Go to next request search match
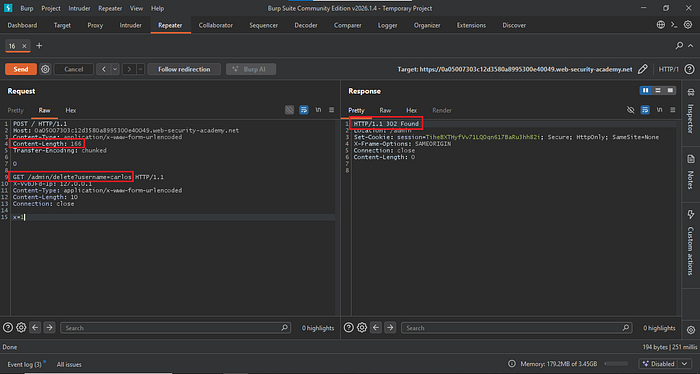 49,328
